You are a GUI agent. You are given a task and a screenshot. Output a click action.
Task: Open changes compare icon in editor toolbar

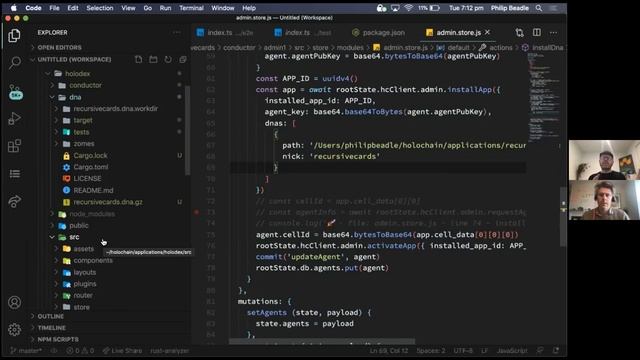pyautogui.click(x=519, y=33)
